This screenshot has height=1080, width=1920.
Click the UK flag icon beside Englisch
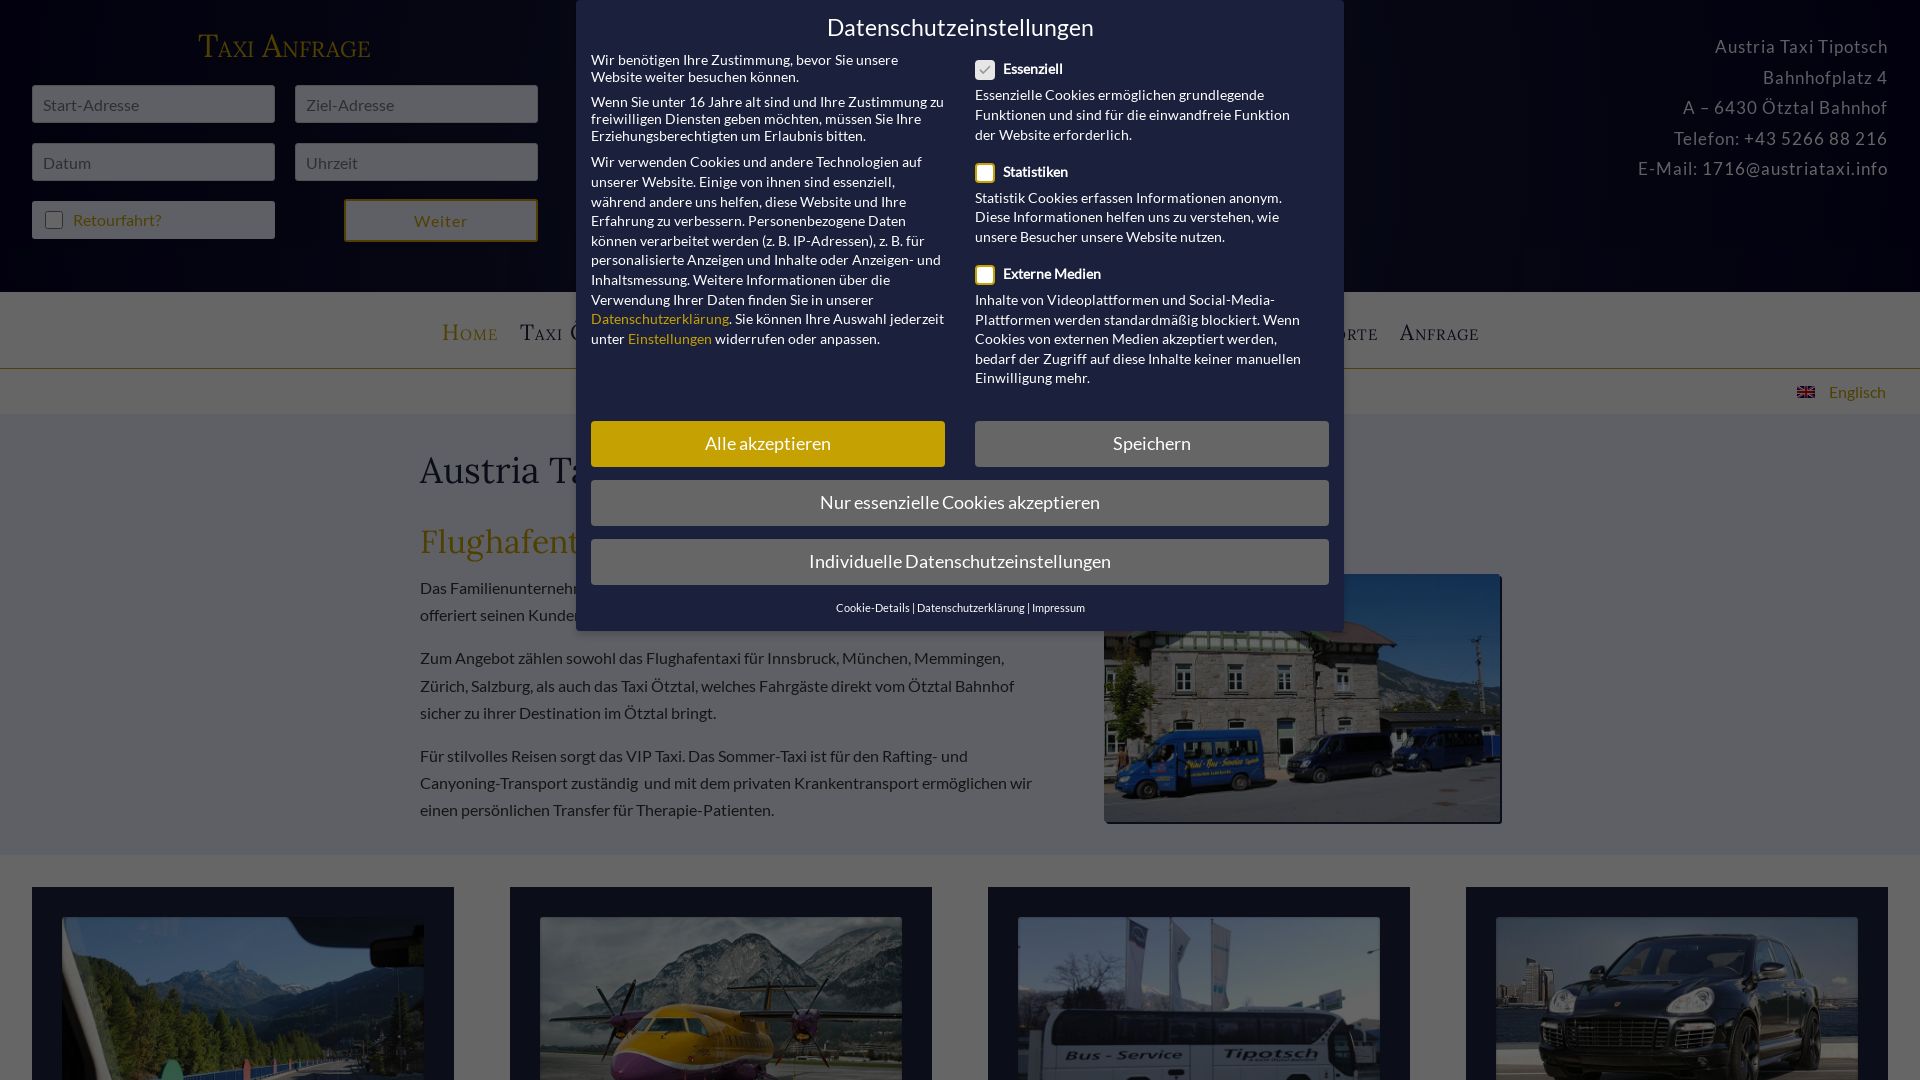(1805, 392)
